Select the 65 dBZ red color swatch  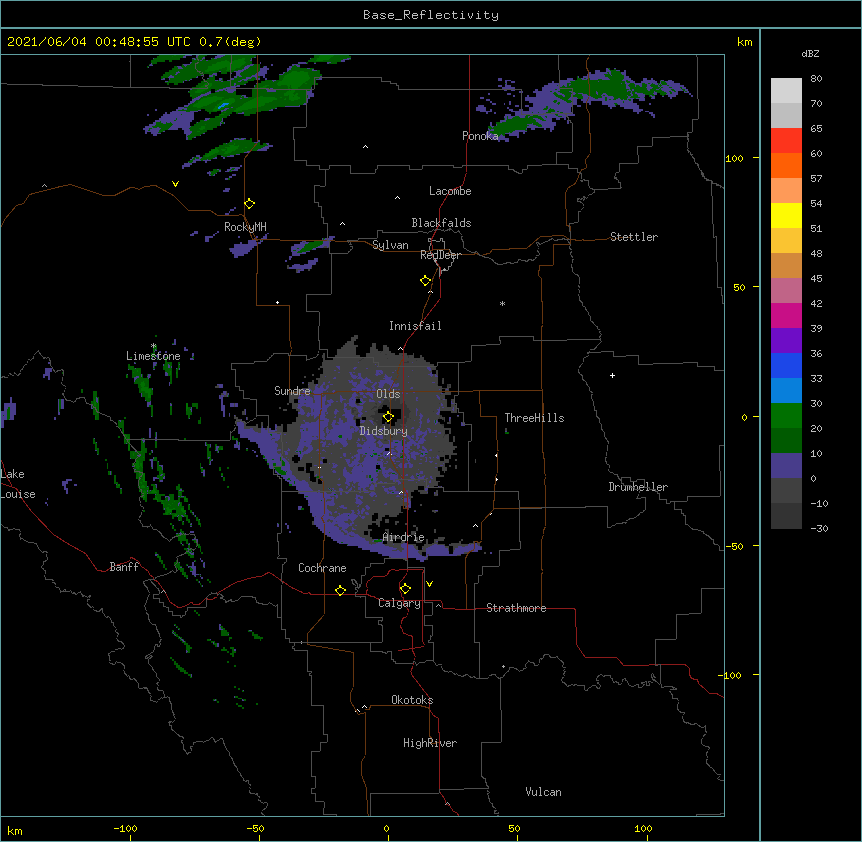tap(786, 140)
